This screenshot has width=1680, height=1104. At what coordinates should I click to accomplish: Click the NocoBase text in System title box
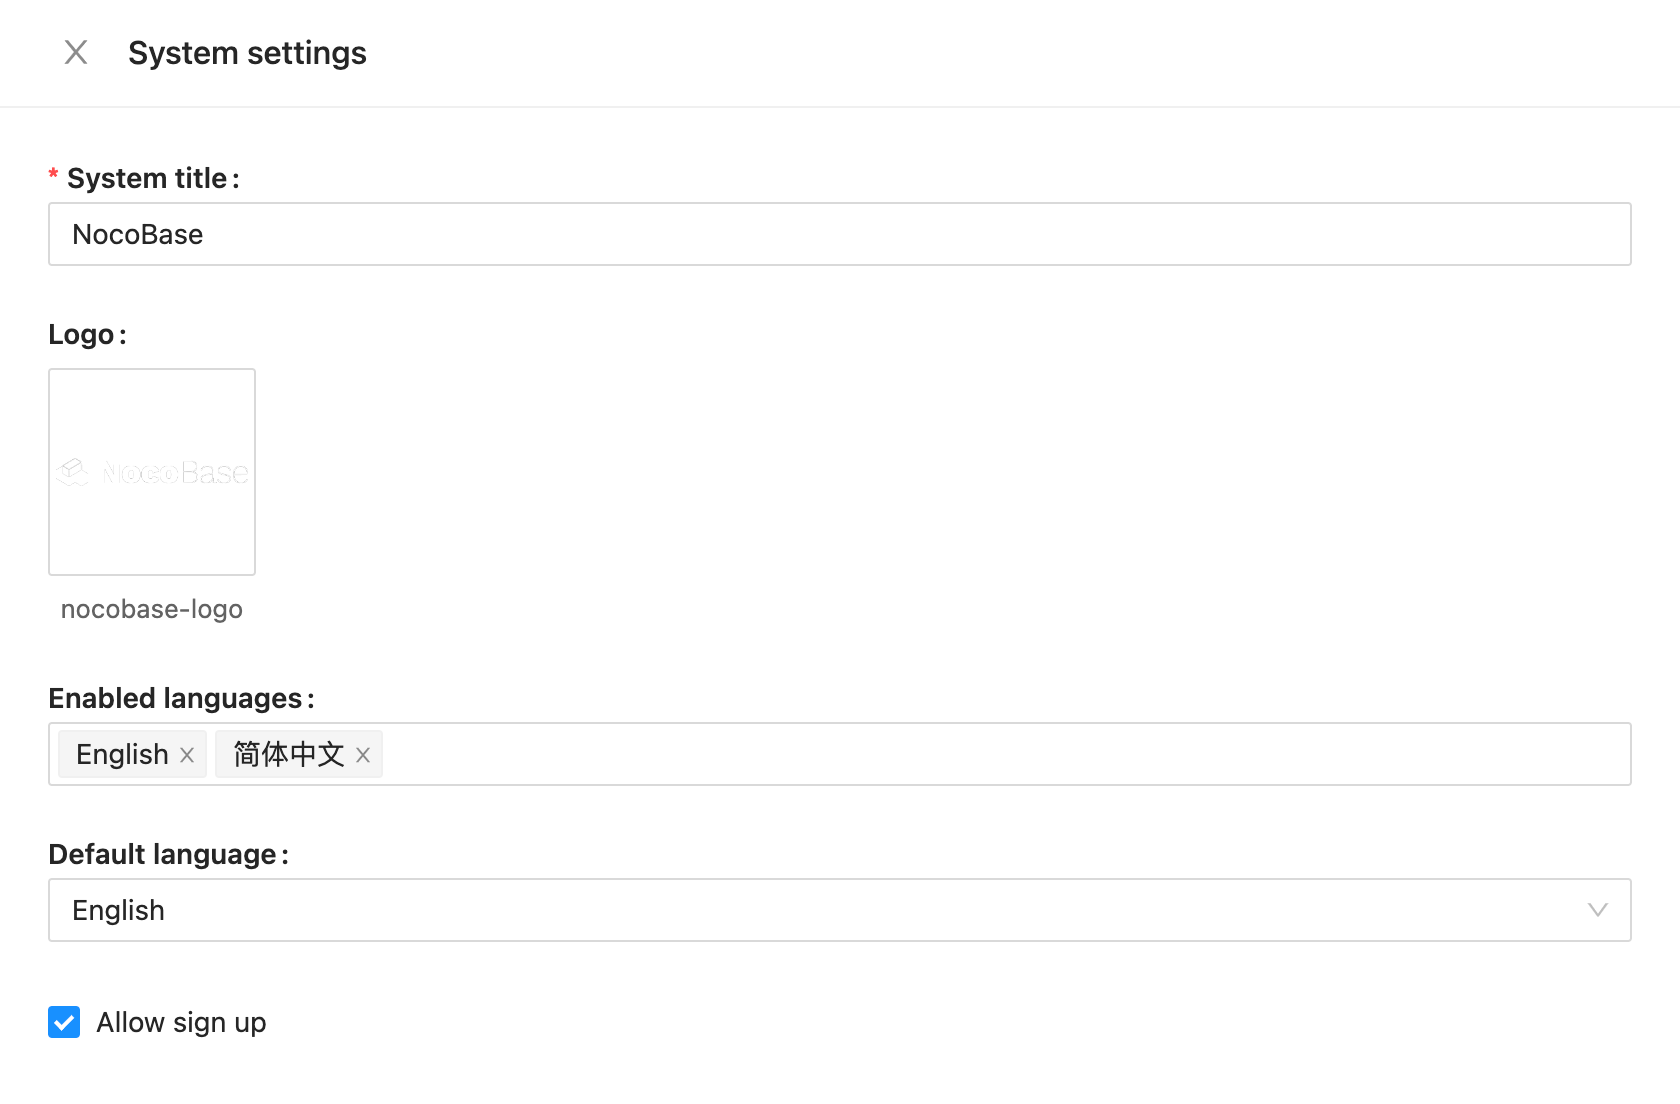pyautogui.click(x=138, y=234)
